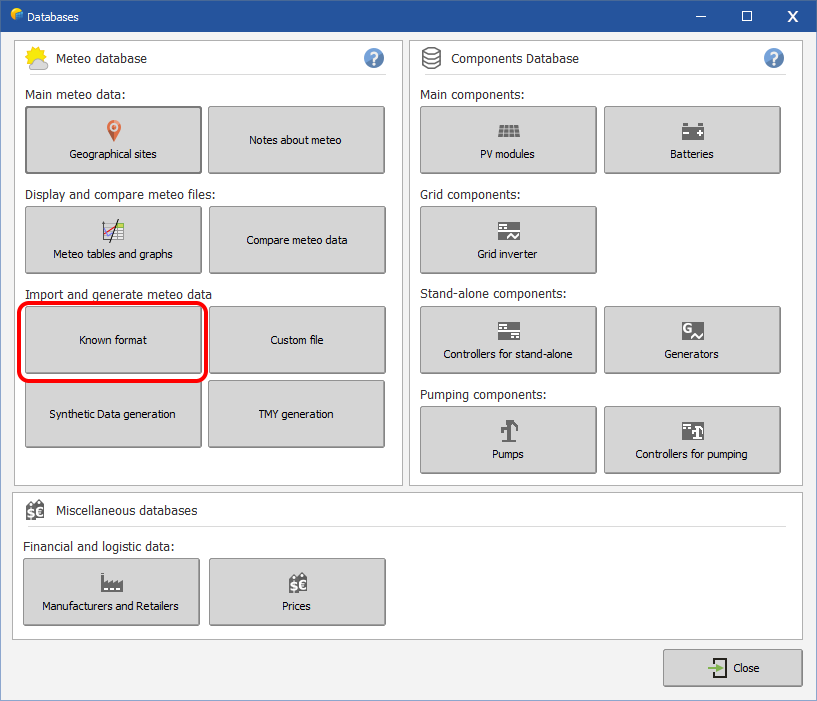
Task: Click the Known format import button
Action: pos(113,340)
